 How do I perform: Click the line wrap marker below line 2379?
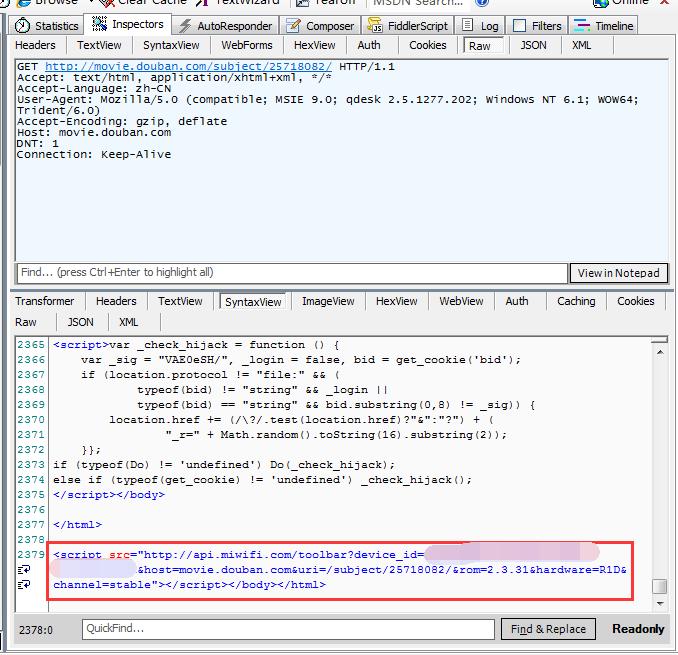[x=25, y=569]
